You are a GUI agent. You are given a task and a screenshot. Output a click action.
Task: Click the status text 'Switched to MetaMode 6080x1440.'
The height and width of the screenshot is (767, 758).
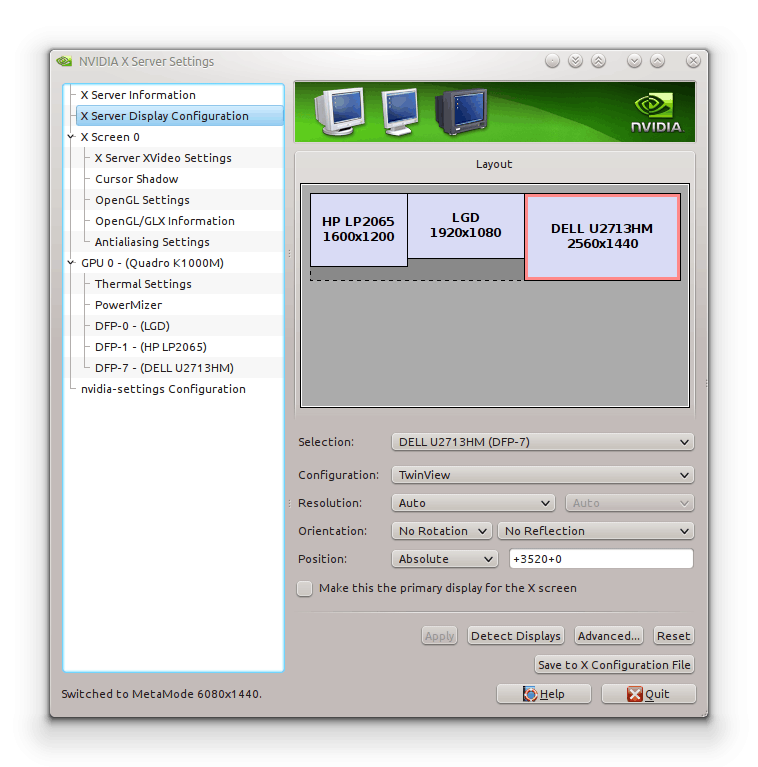161,694
